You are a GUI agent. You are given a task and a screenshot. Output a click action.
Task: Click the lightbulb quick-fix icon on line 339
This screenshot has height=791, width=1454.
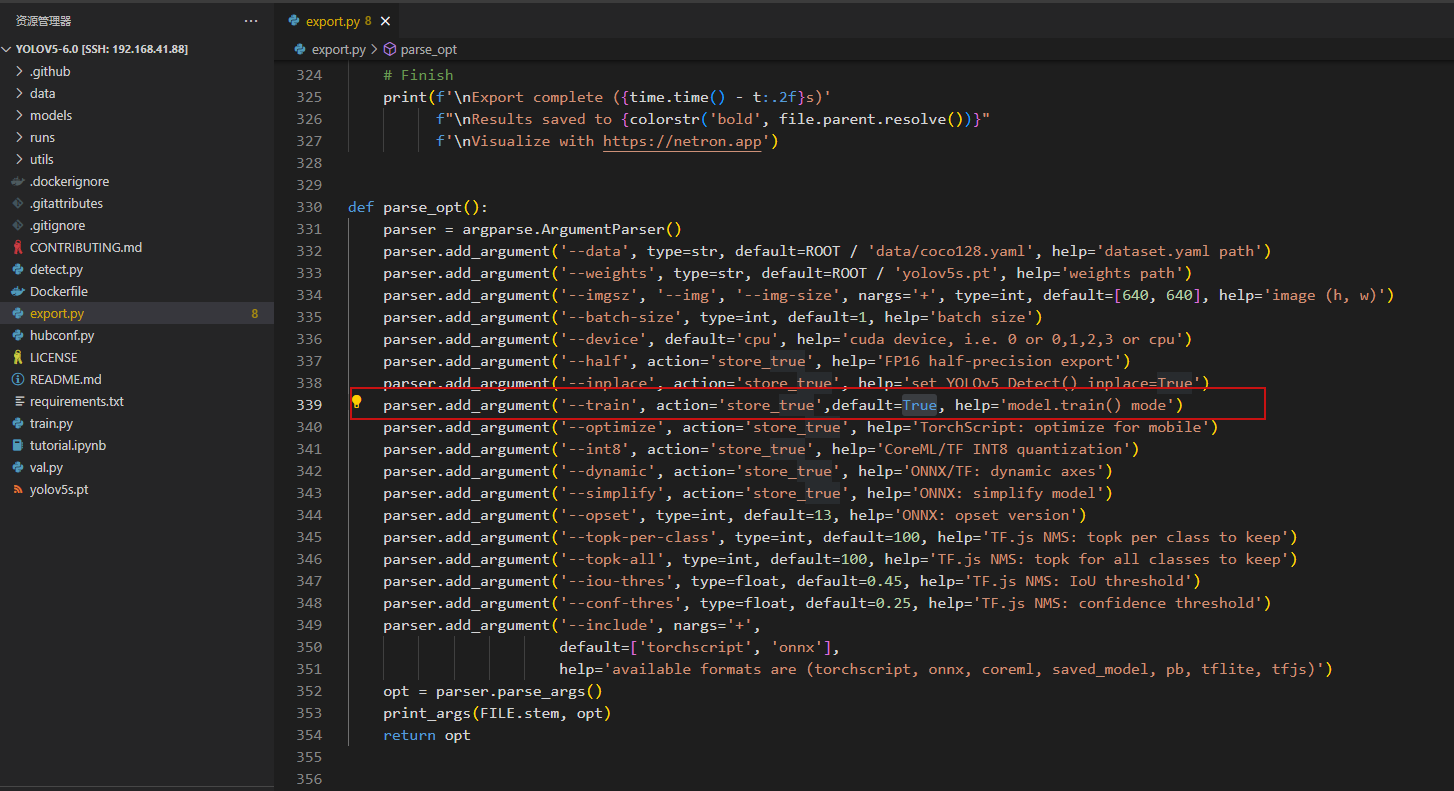pyautogui.click(x=356, y=403)
